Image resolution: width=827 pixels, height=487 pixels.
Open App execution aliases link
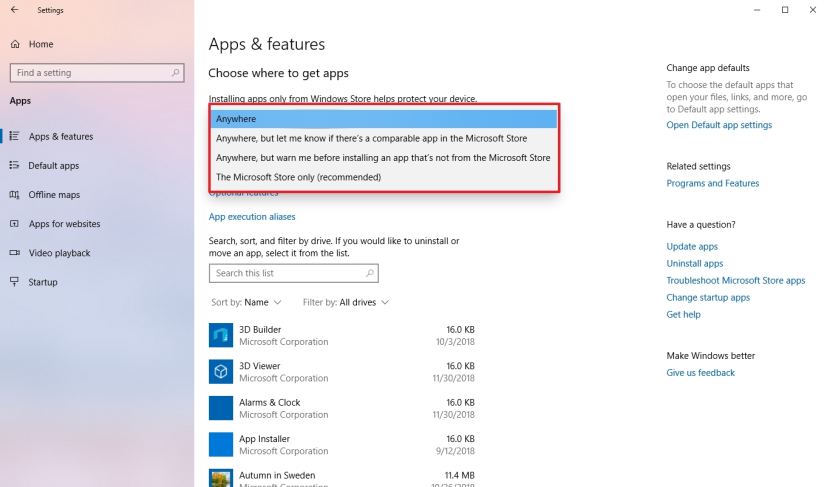(252, 216)
